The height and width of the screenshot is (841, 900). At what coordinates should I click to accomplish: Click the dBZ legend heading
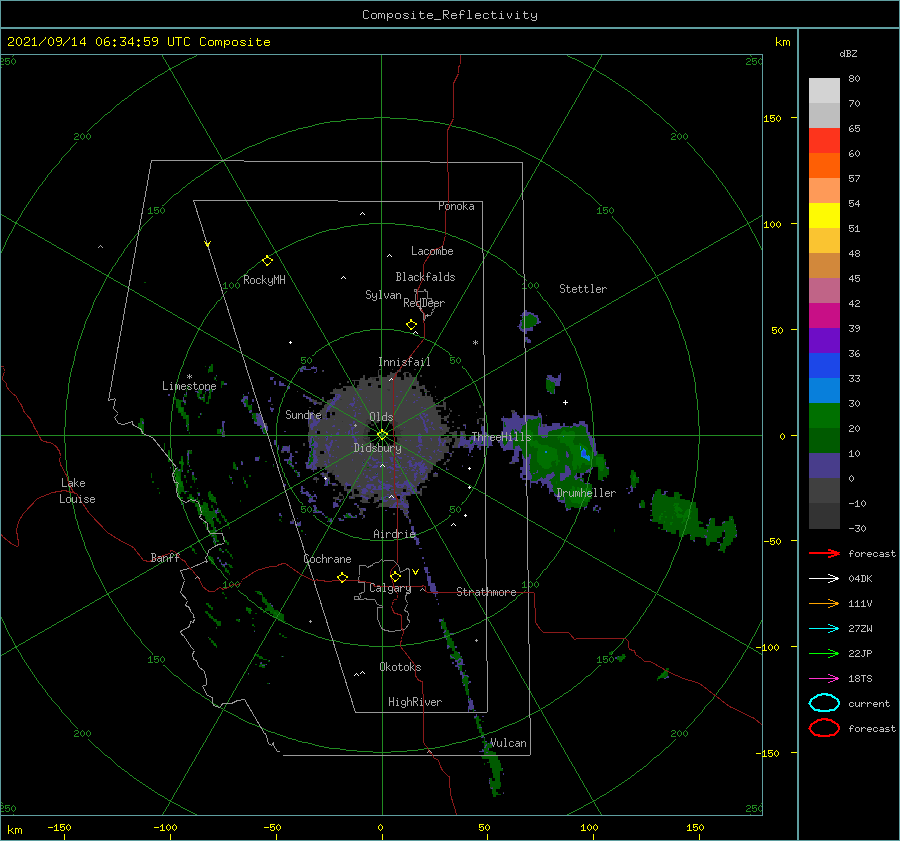coord(848,53)
